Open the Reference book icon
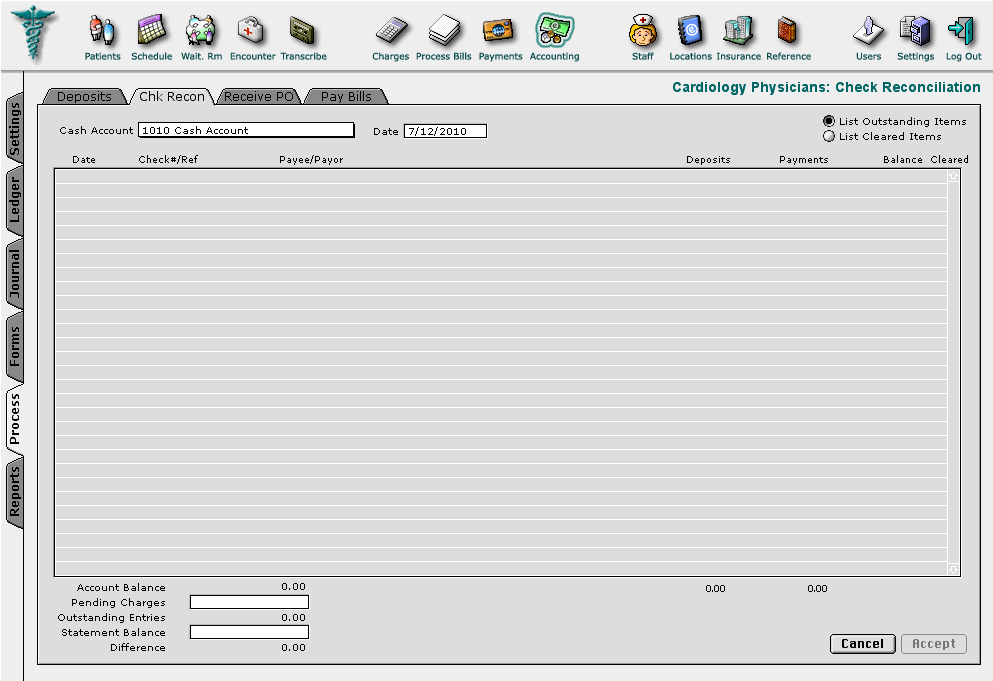The image size is (993, 681). click(788, 31)
